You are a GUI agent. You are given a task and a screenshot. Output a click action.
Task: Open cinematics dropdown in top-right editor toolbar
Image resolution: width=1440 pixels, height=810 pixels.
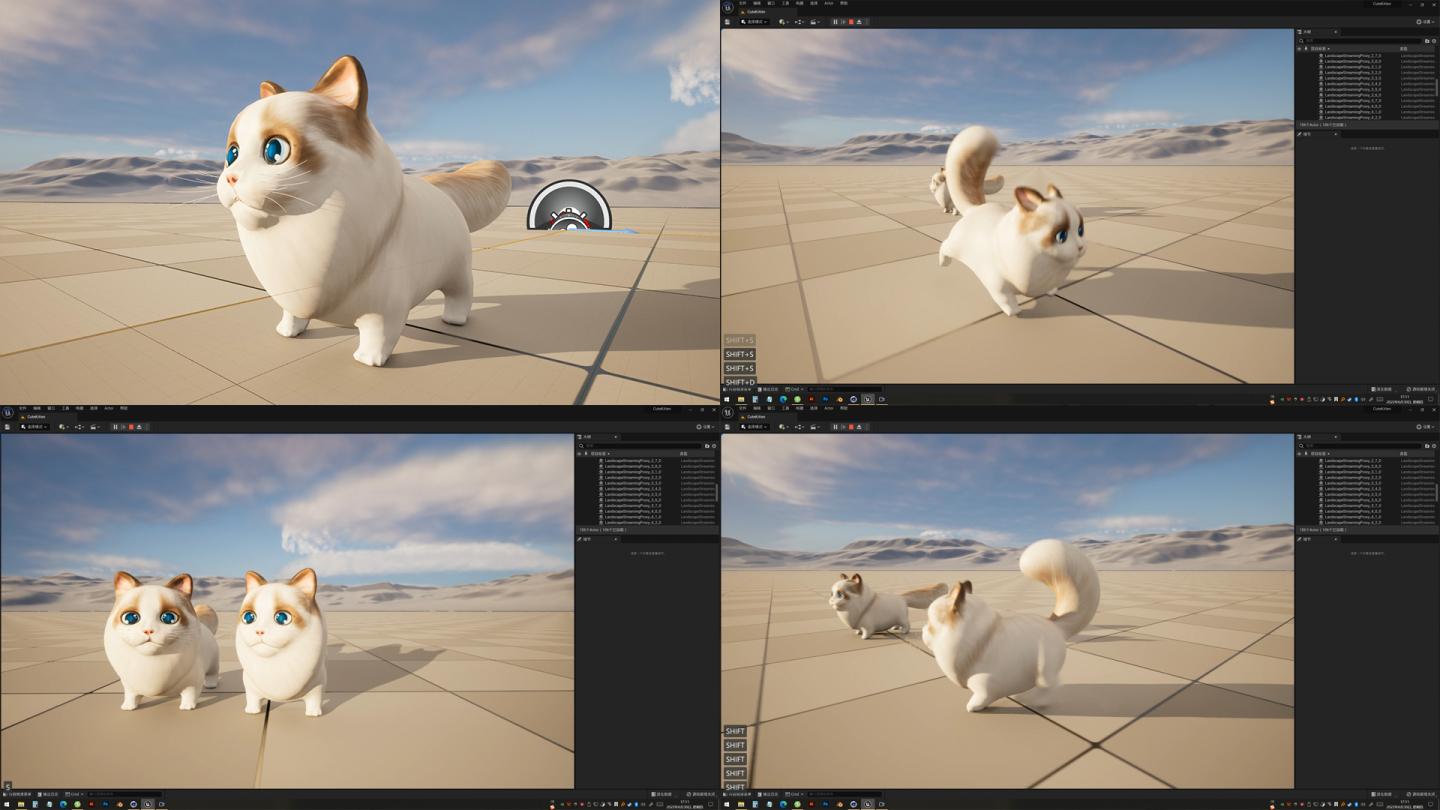point(815,22)
